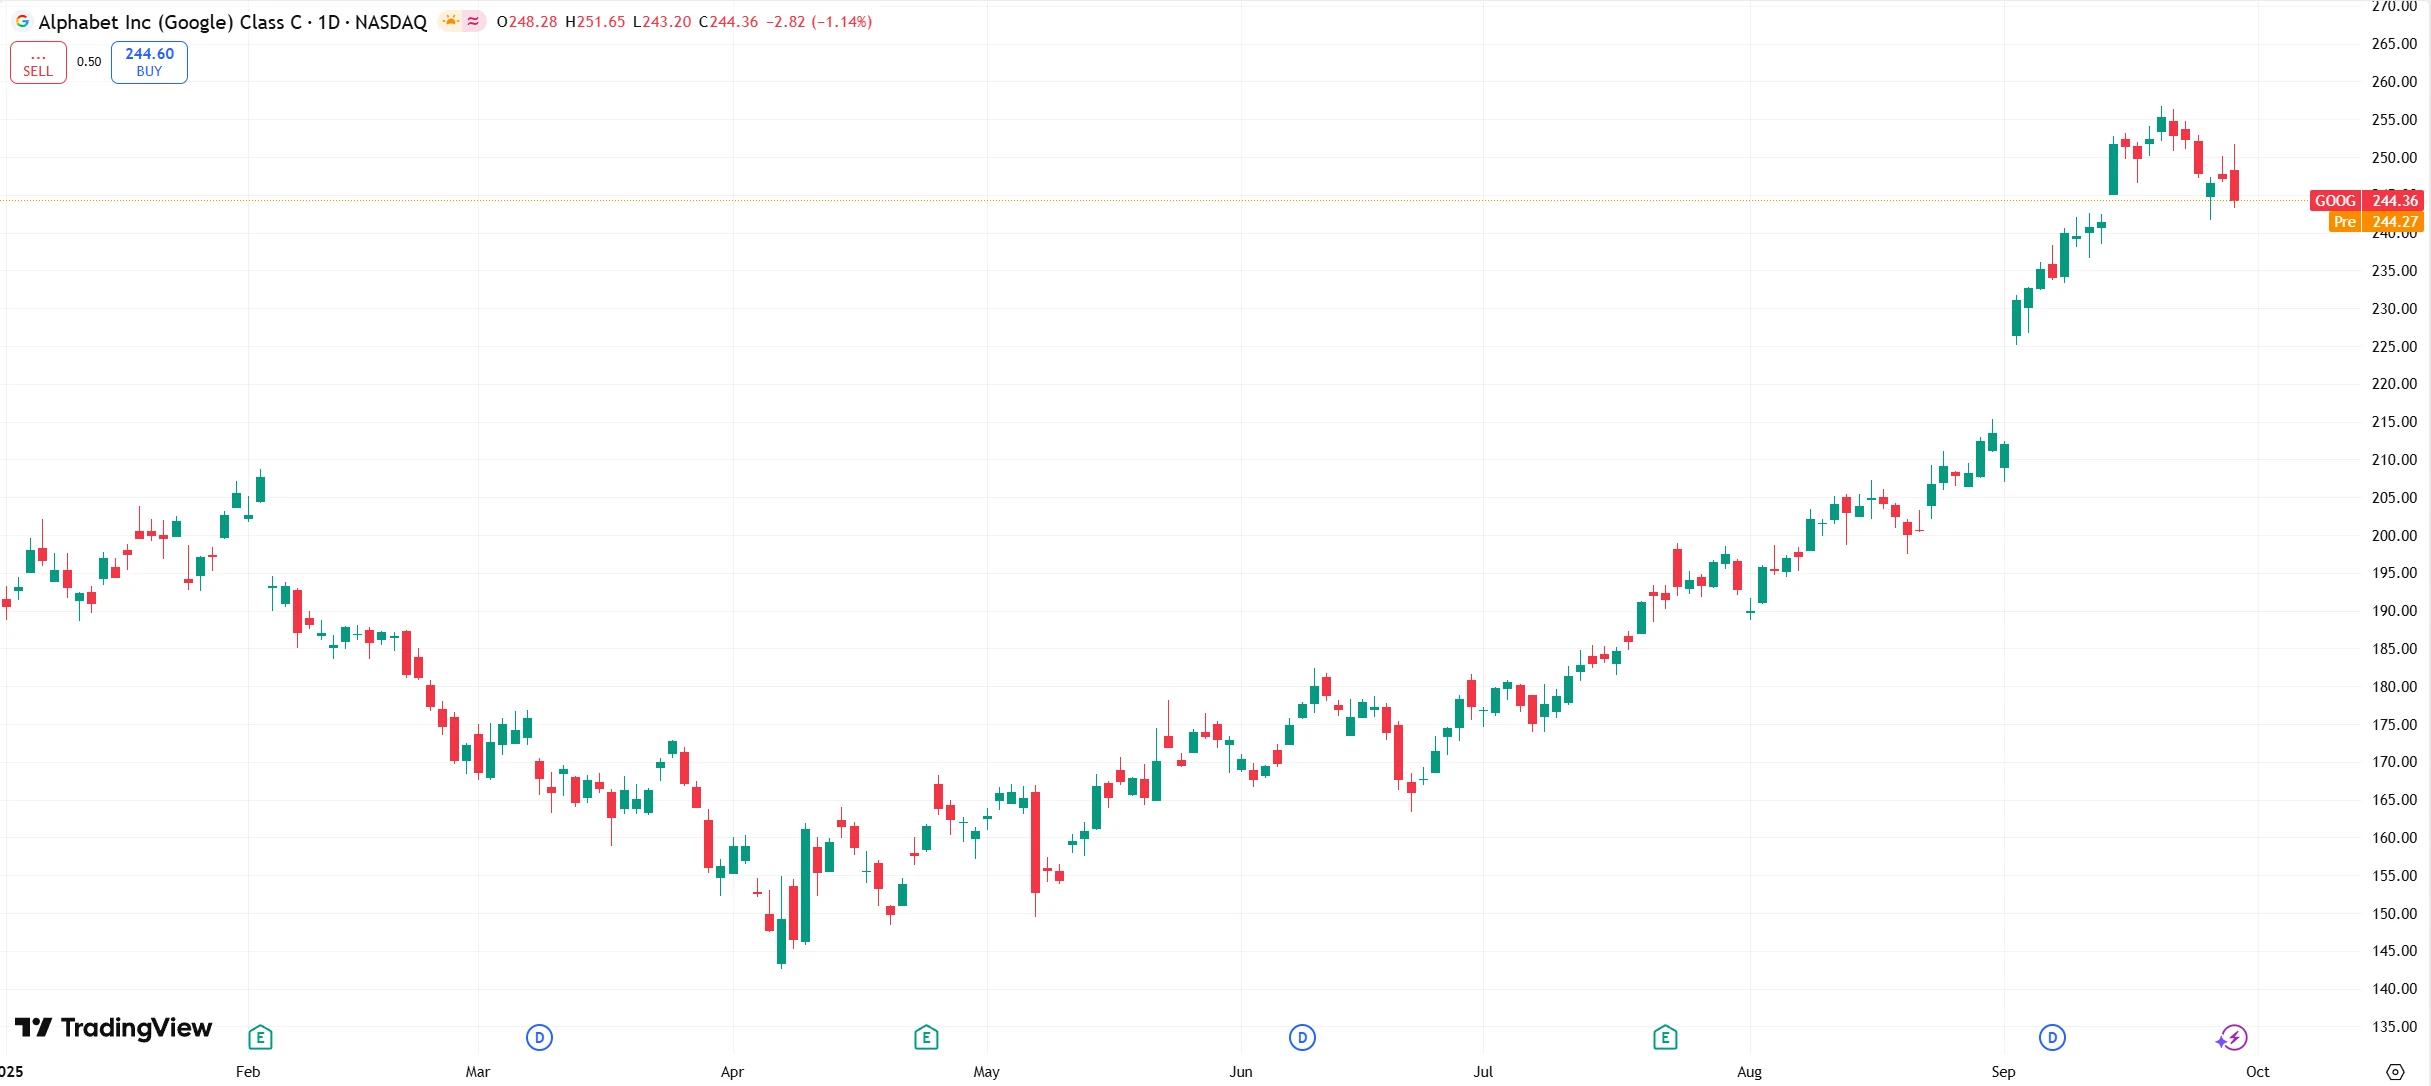Image resolution: width=2431 pixels, height=1086 pixels.
Task: Open chart settings hexagon icon at bottom right
Action: (2395, 1072)
